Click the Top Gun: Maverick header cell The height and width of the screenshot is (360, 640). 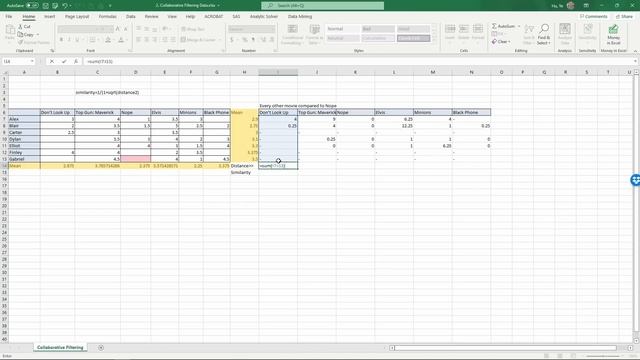[x=98, y=112]
